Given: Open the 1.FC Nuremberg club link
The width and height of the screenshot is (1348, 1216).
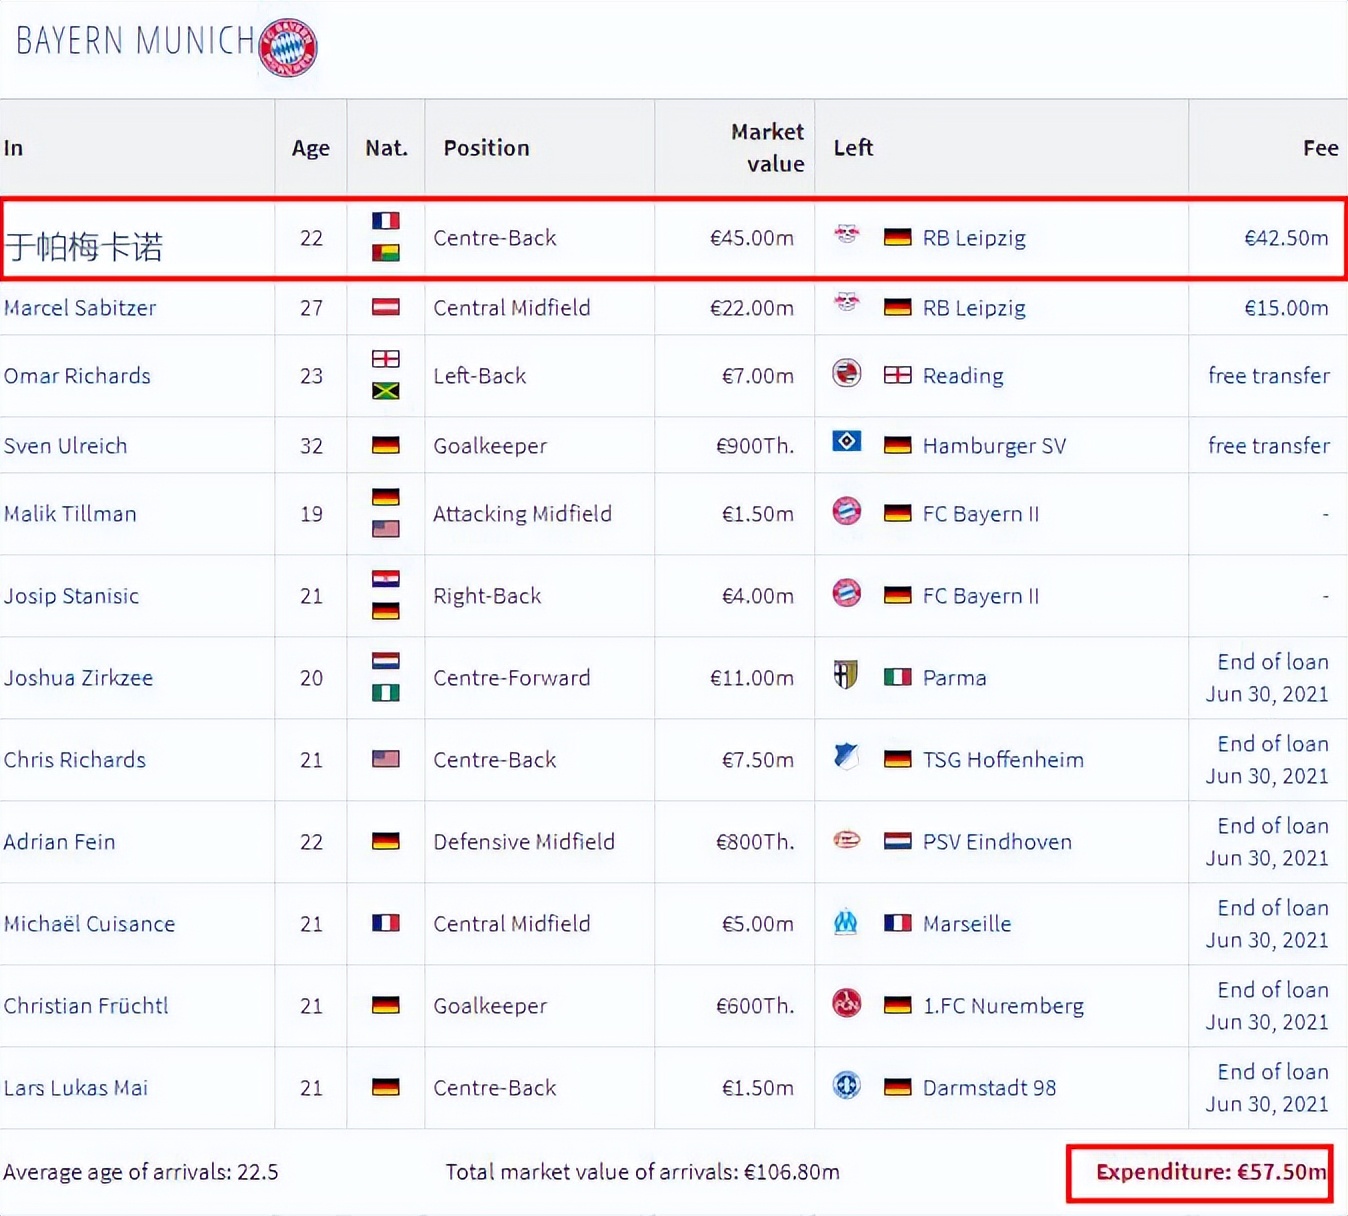Looking at the screenshot, I should pyautogui.click(x=1003, y=1006).
